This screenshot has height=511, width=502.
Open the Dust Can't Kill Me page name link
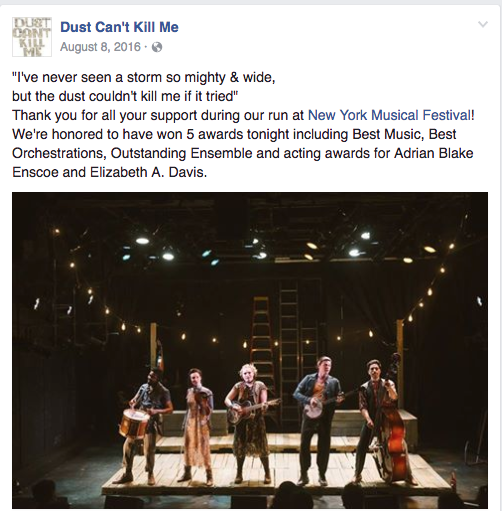point(119,27)
